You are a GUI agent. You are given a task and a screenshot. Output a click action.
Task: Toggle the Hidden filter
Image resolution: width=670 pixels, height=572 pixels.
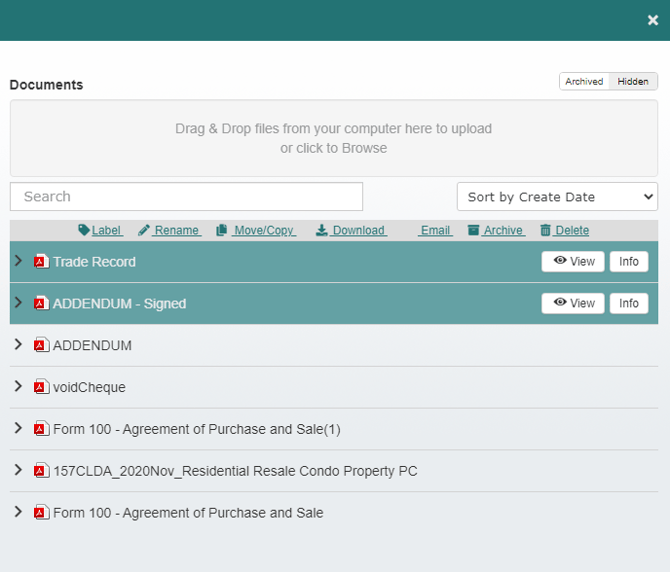(x=633, y=82)
